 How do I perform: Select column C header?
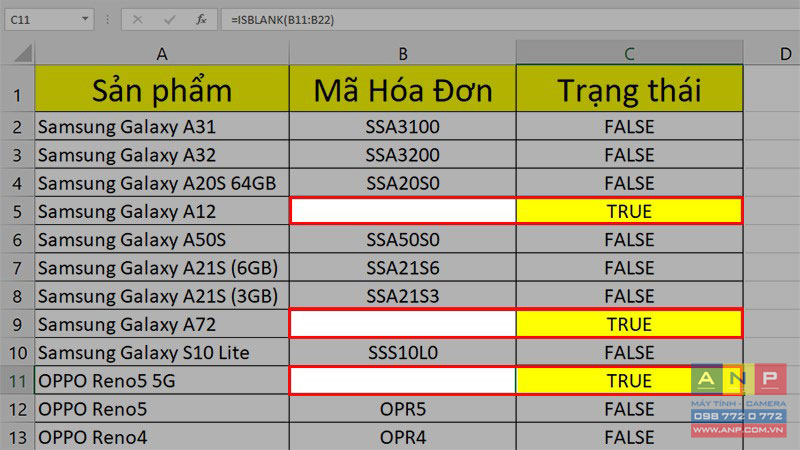tap(629, 54)
